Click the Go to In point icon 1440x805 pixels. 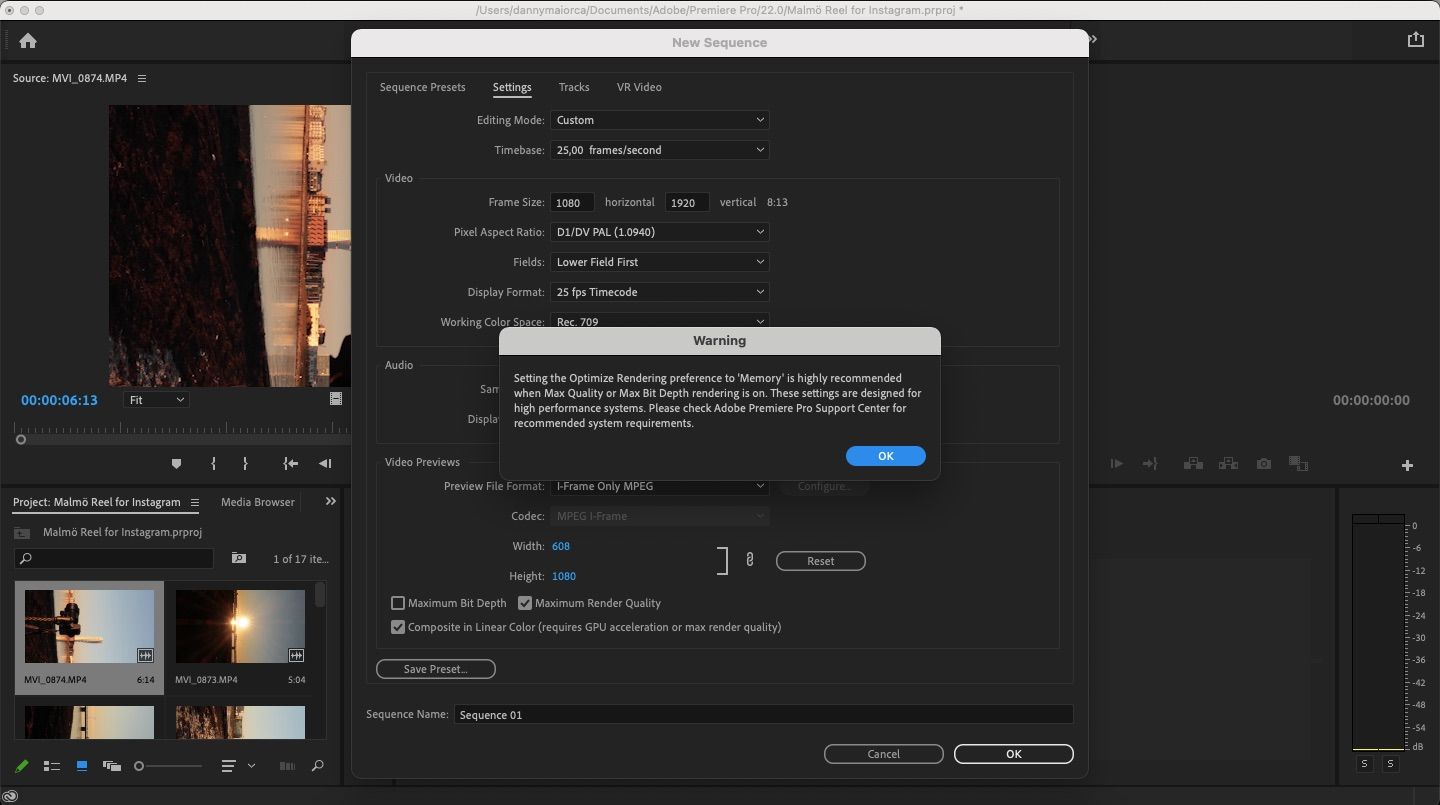click(290, 464)
